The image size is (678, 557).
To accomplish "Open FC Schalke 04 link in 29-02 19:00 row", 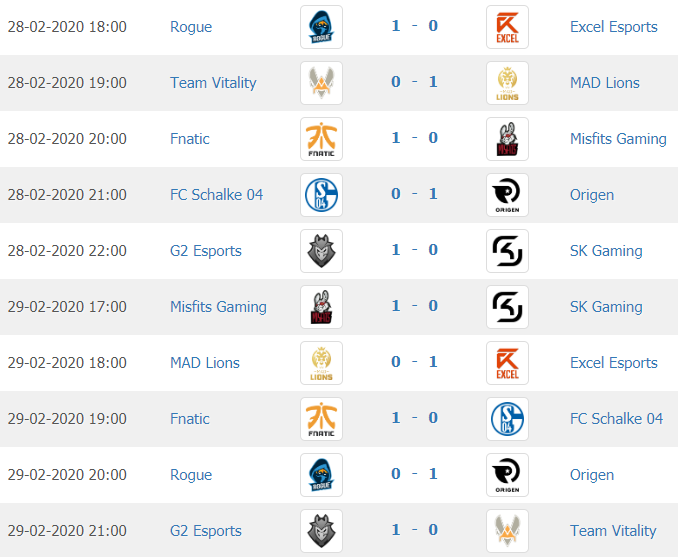I will point(616,419).
